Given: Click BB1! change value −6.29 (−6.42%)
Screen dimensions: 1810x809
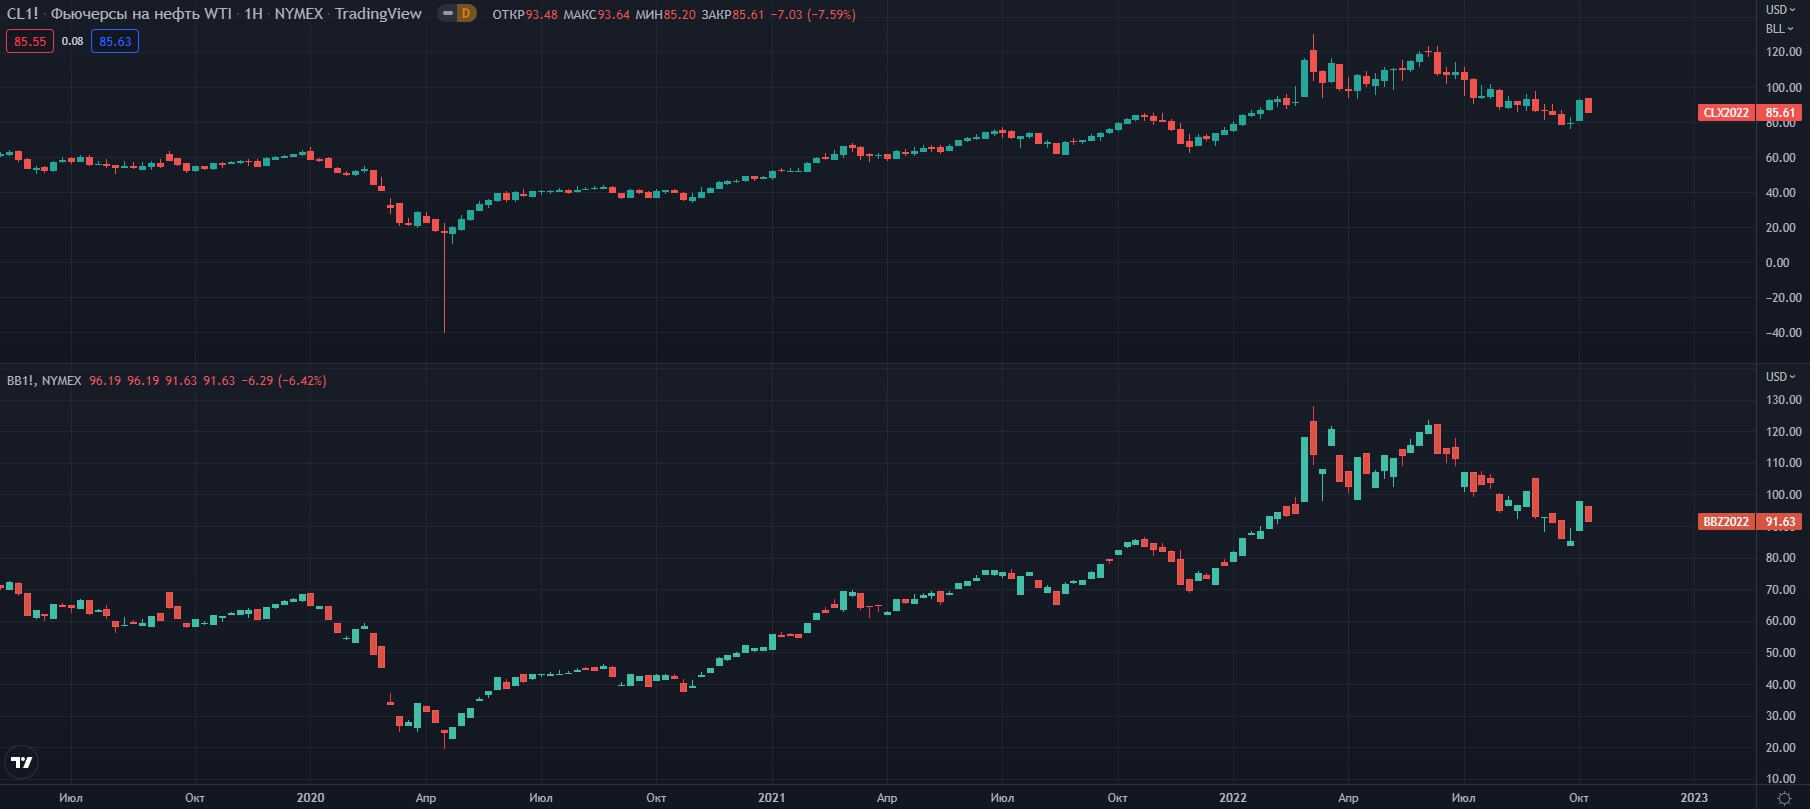Looking at the screenshot, I should coord(284,381).
